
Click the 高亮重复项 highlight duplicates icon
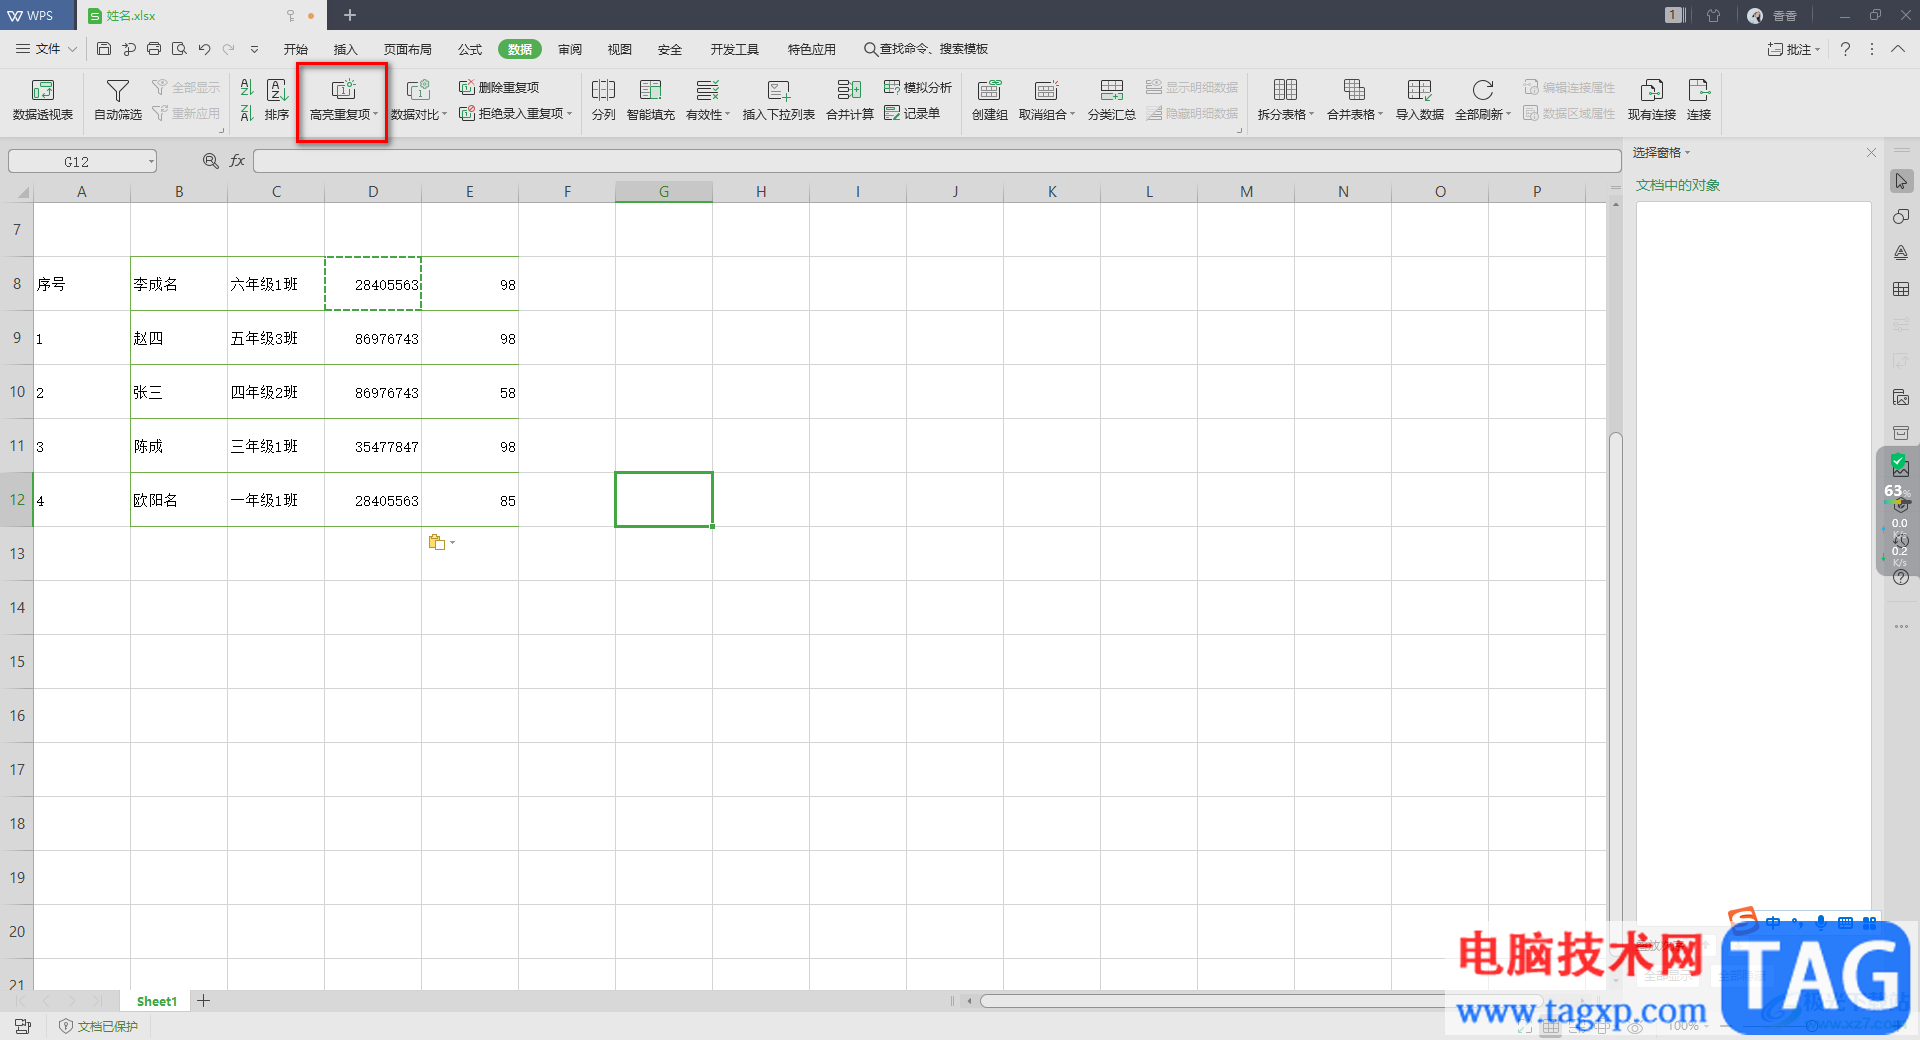(x=343, y=90)
